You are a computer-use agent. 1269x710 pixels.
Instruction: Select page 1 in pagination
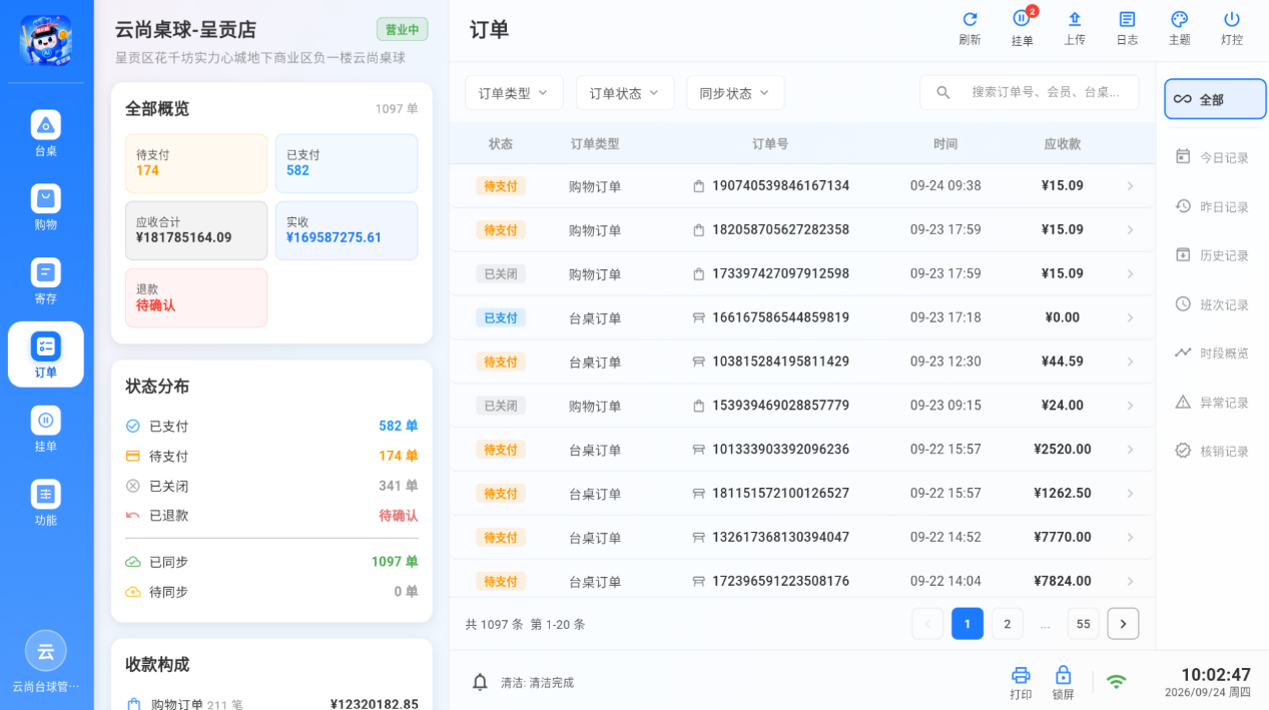tap(967, 624)
